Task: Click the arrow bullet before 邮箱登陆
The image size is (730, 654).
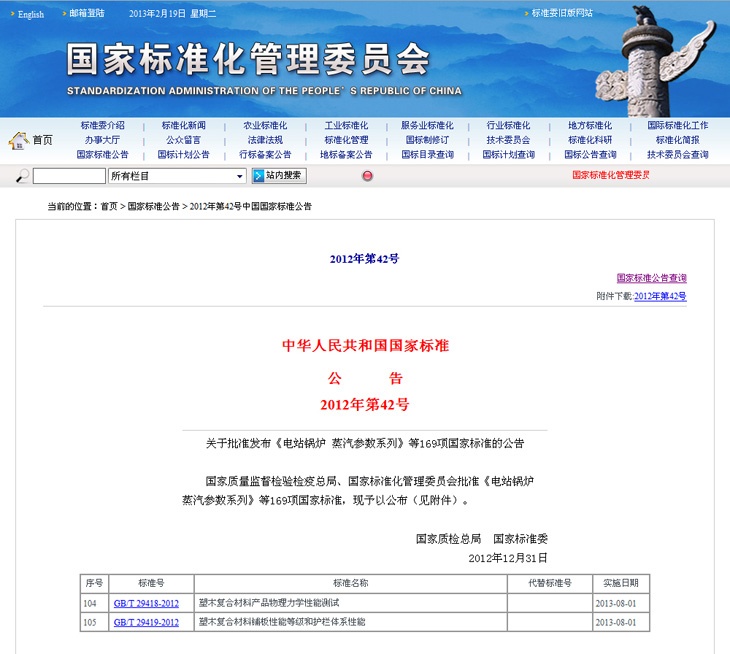Action: (62, 14)
